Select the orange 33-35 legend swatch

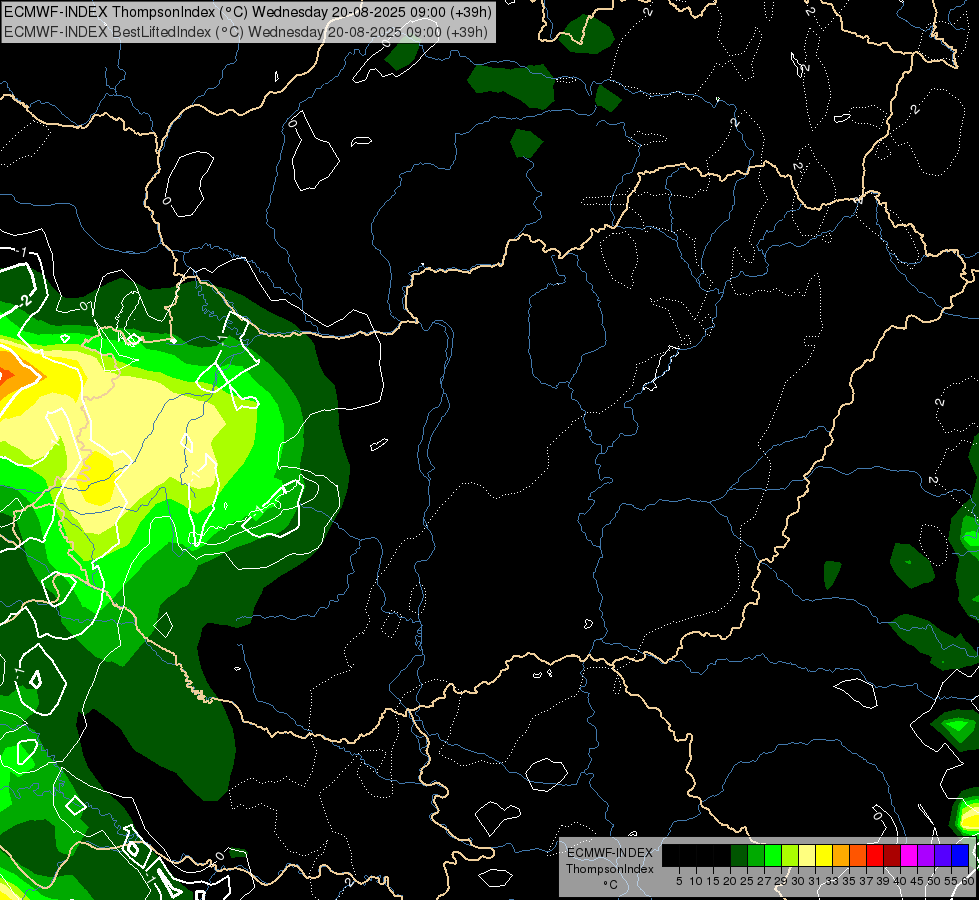[x=841, y=855]
